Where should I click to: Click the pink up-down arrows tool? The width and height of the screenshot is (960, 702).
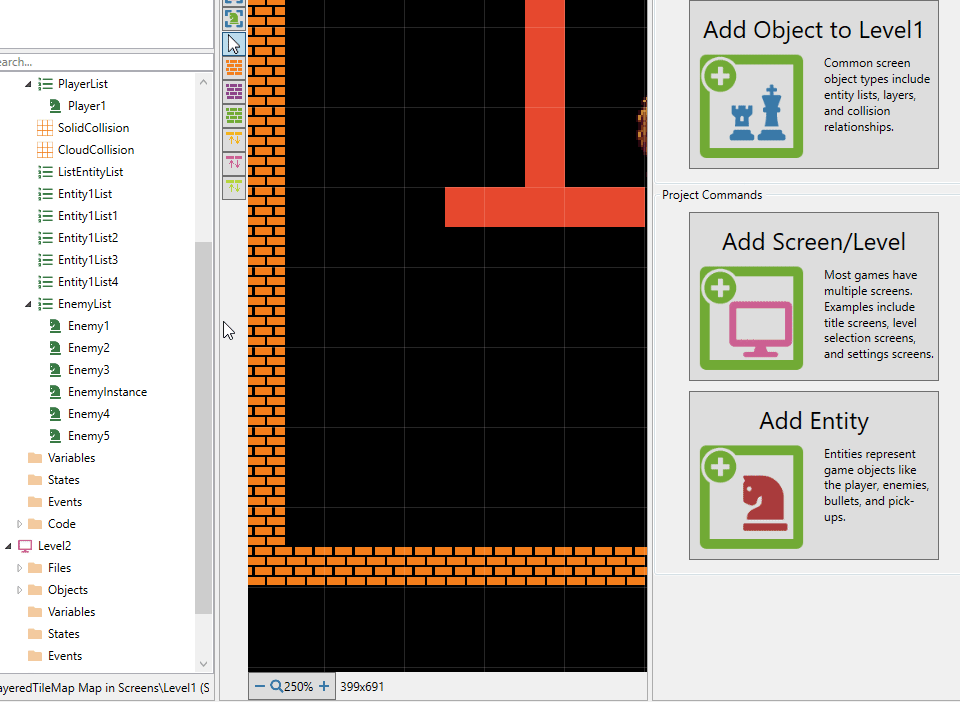click(234, 163)
